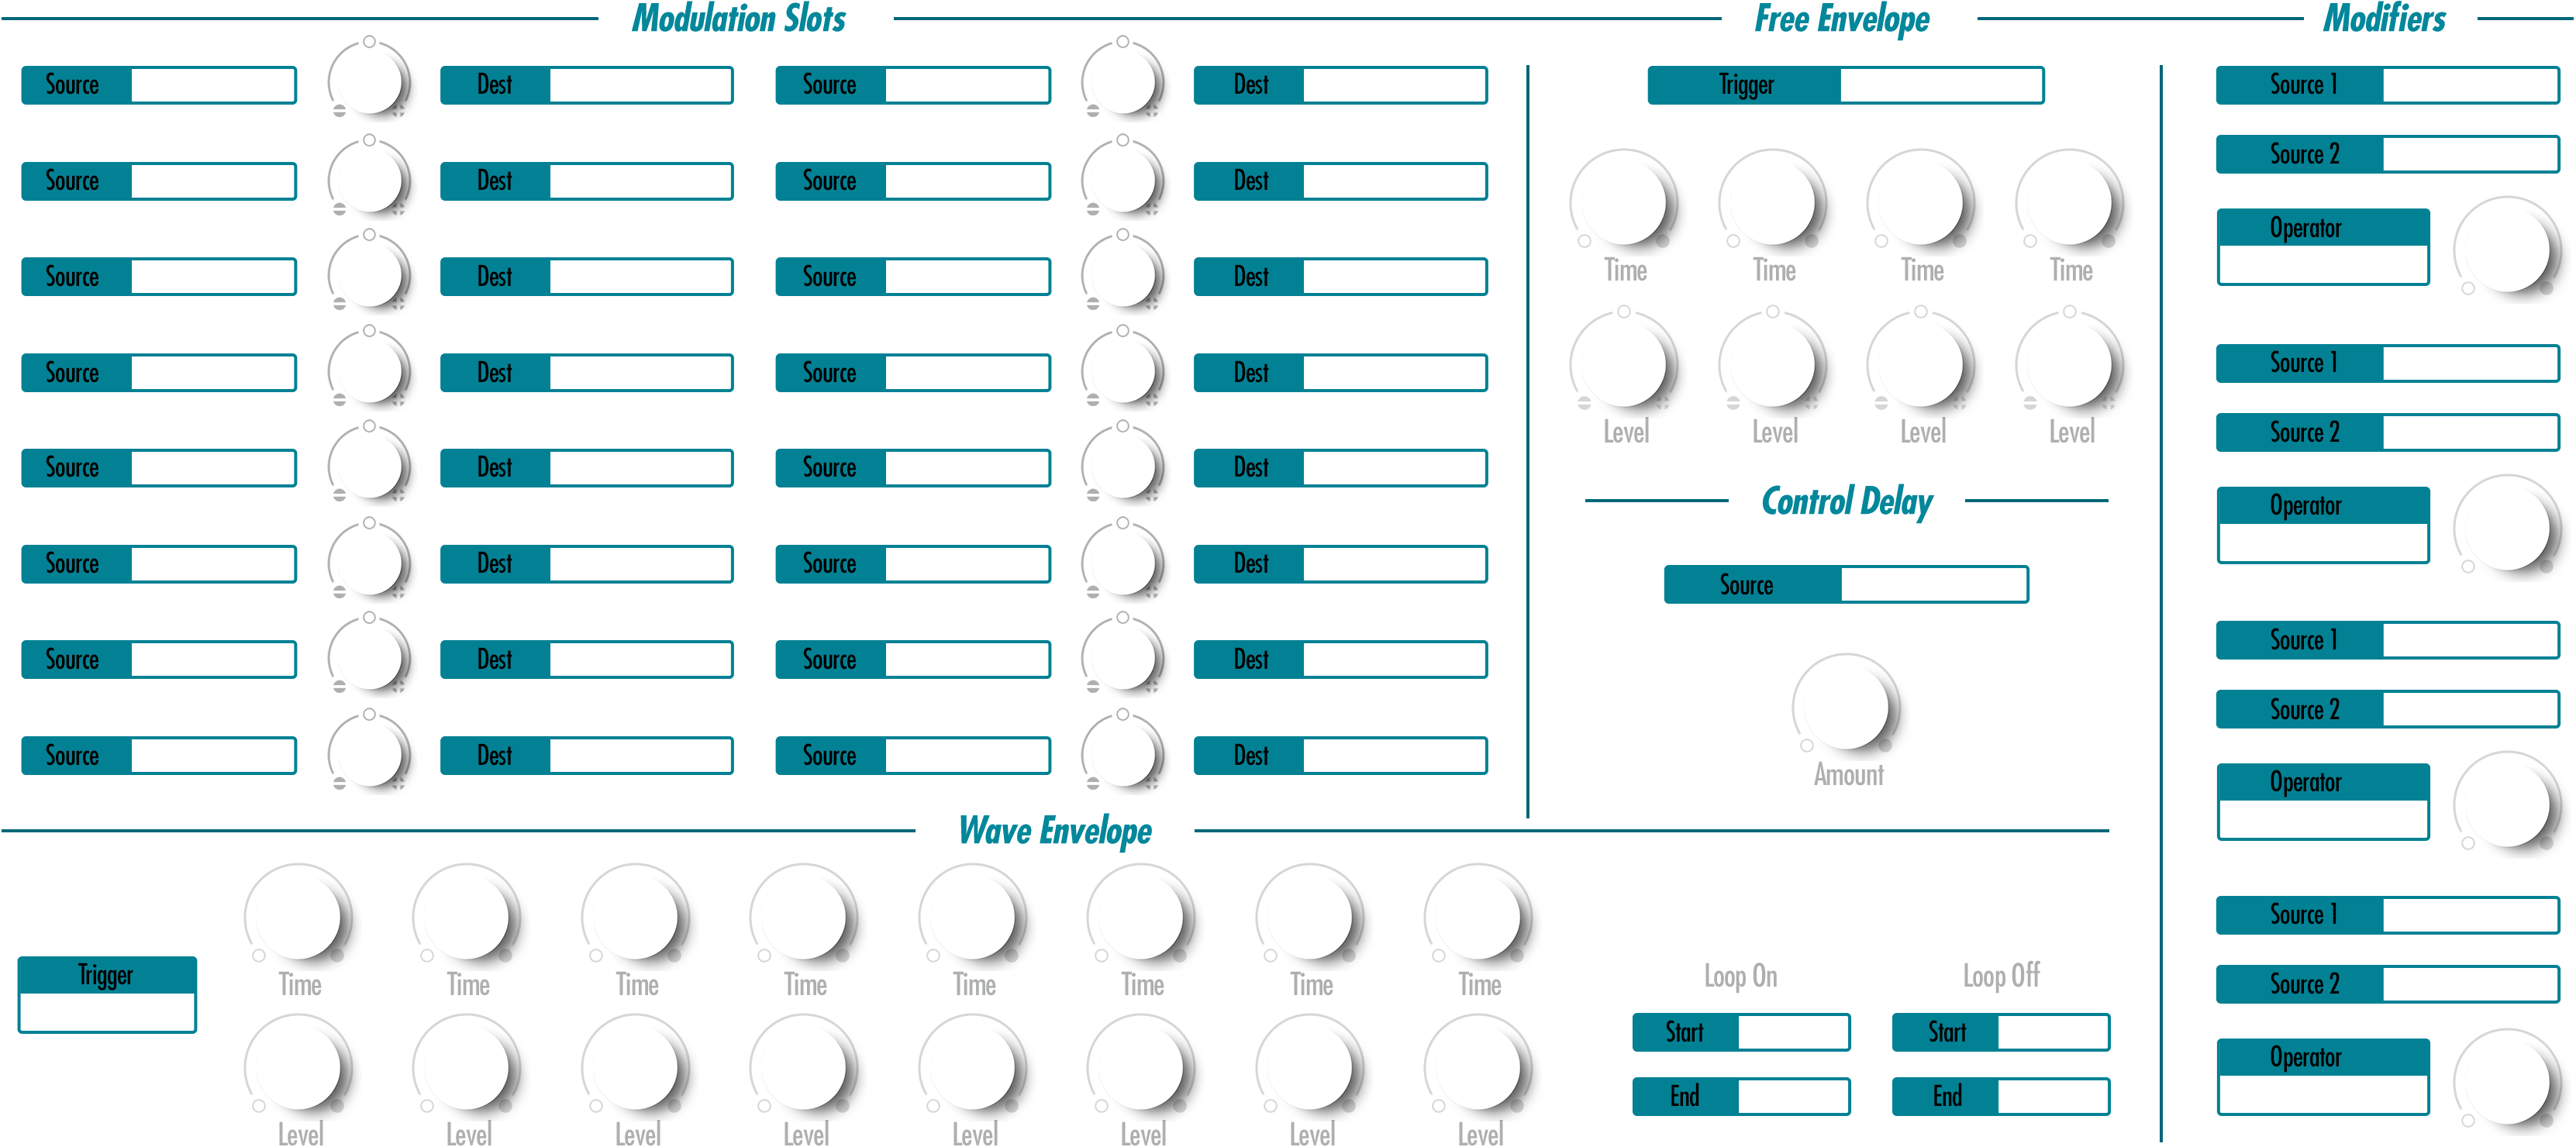Open the Free Envelope Trigger dropdown
The image size is (2576, 1147).
point(1845,85)
